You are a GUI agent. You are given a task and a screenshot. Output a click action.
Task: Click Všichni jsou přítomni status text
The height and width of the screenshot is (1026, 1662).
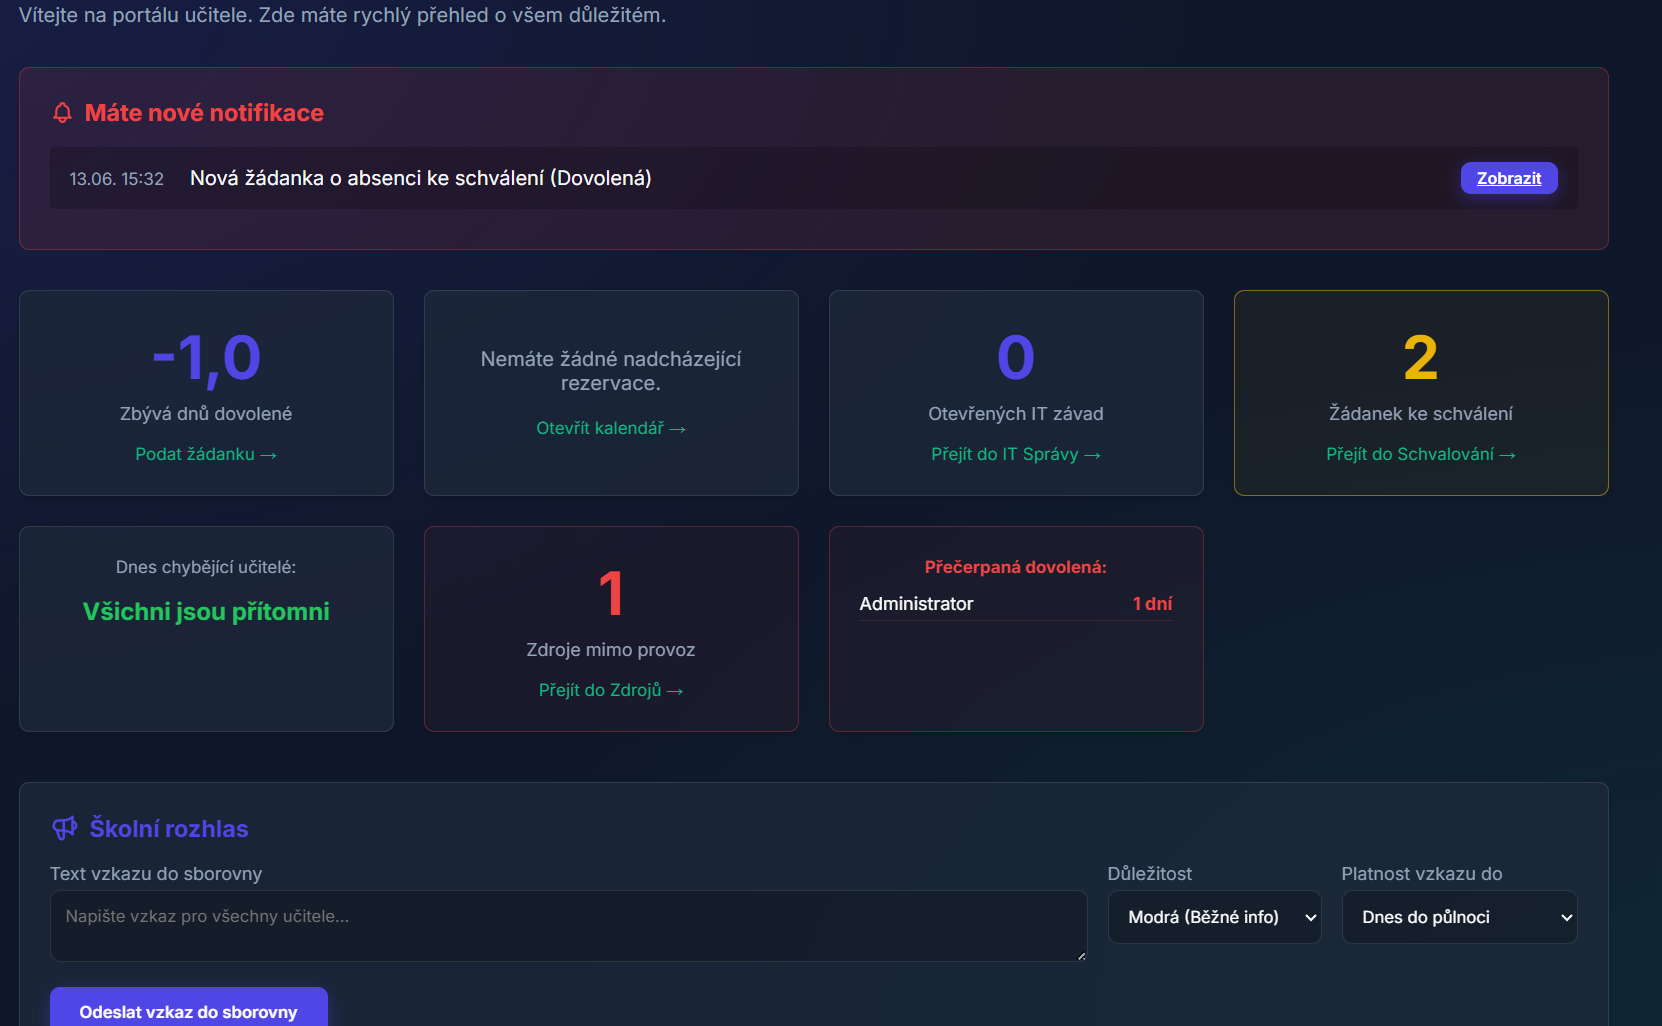tap(206, 612)
